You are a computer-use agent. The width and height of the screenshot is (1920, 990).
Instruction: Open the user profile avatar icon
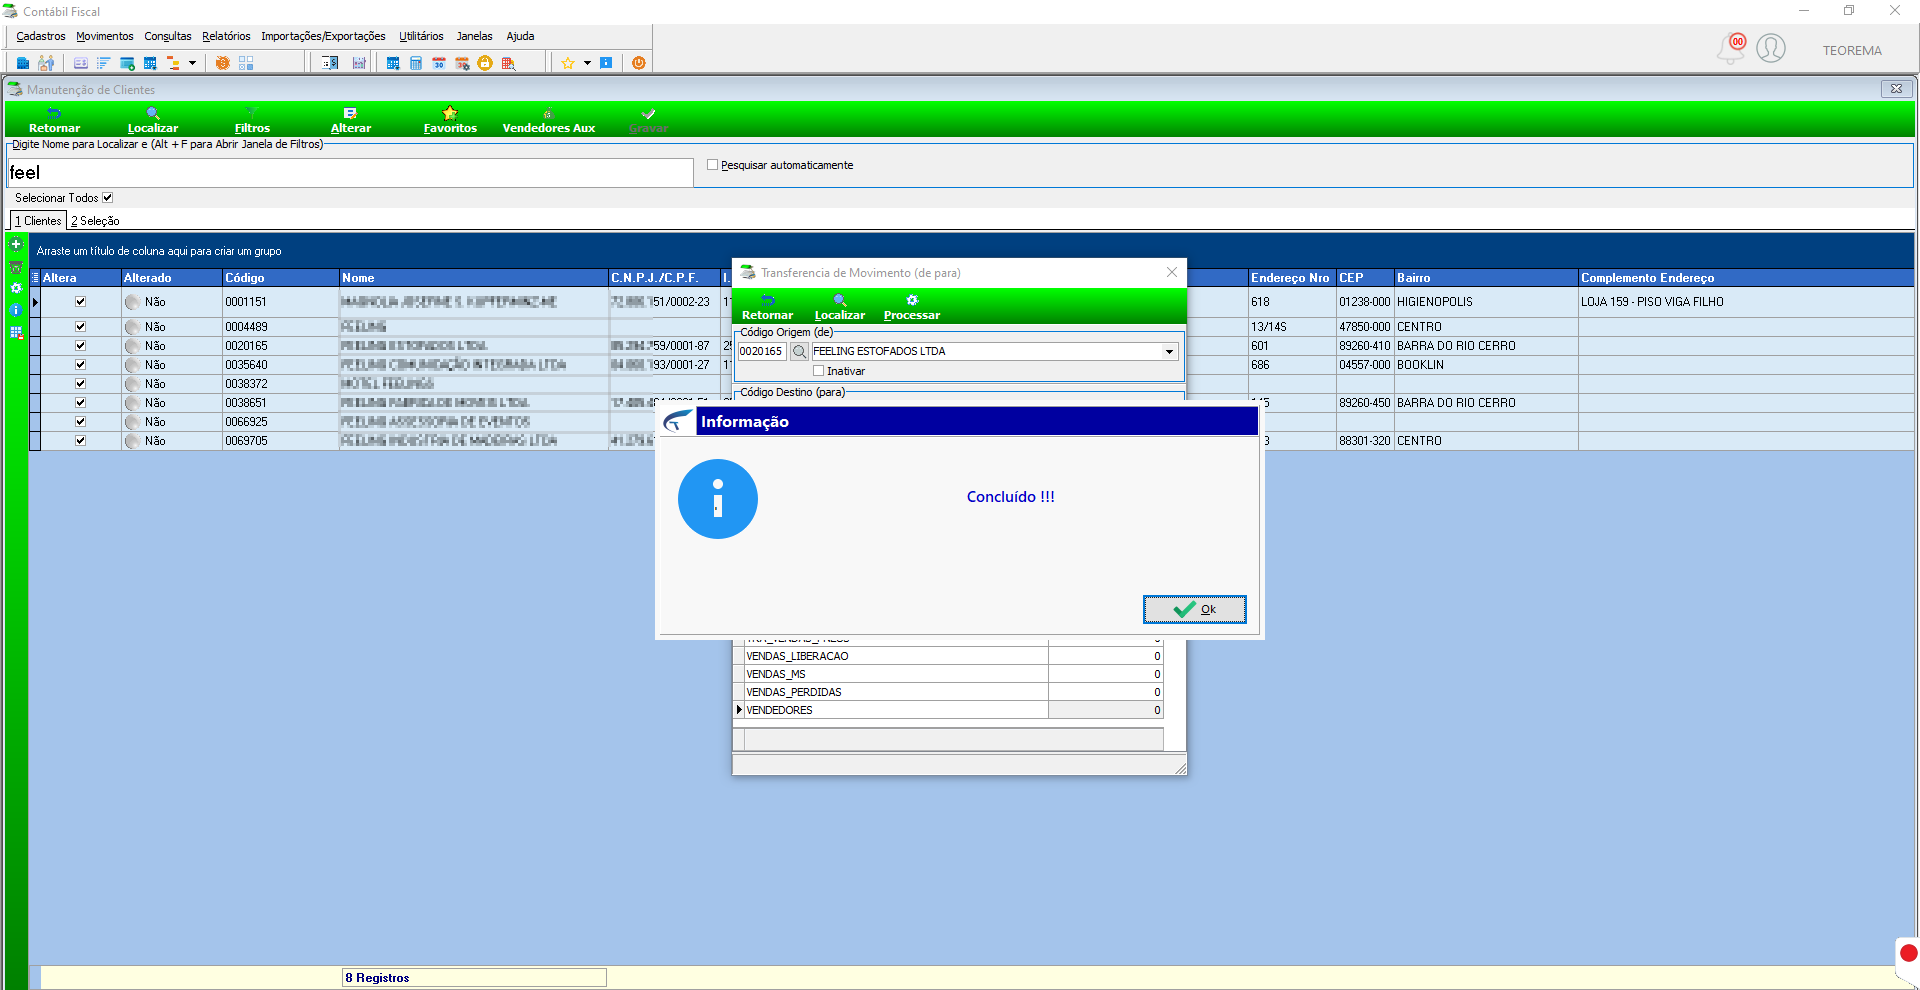tap(1771, 48)
